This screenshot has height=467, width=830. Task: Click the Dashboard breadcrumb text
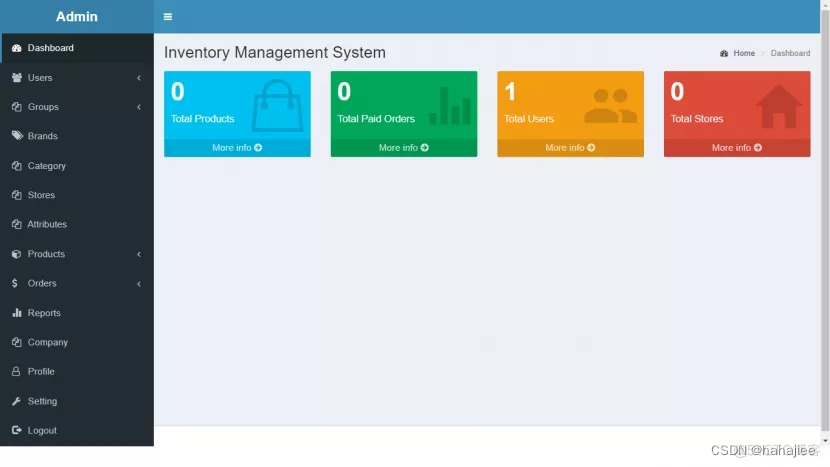click(790, 53)
